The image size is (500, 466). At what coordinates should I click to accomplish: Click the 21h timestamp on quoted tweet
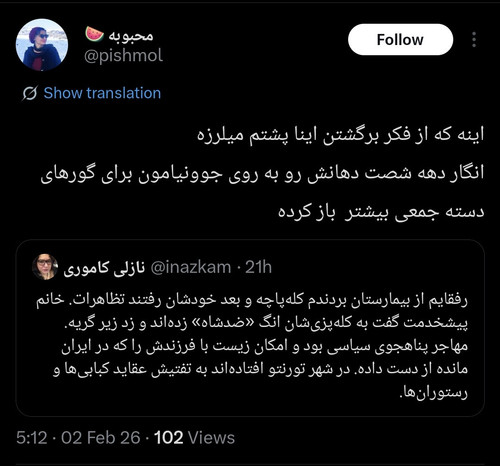click(258, 267)
